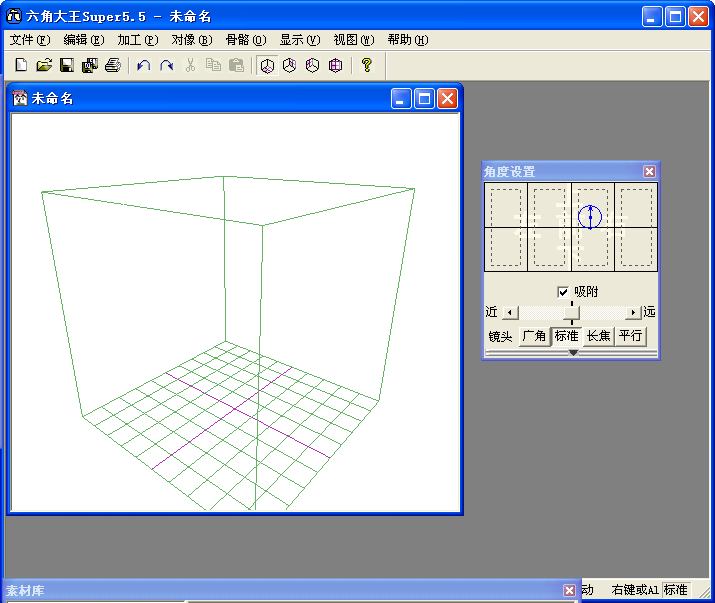The image size is (715, 603).
Task: Open a file using the folder icon
Action: coord(44,66)
